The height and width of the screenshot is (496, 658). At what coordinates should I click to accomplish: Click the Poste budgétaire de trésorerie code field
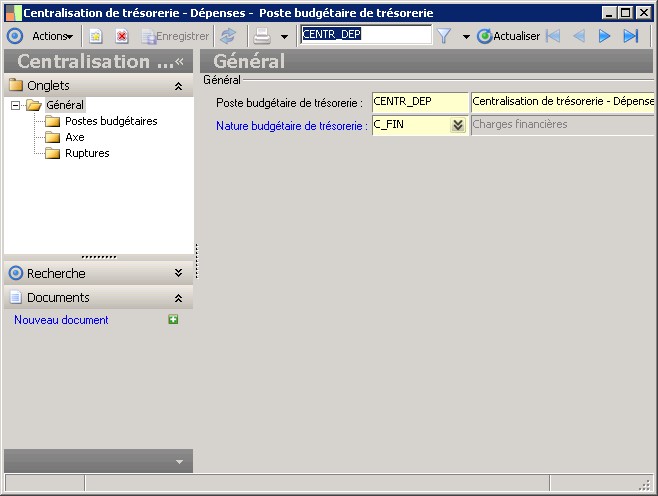[x=420, y=102]
